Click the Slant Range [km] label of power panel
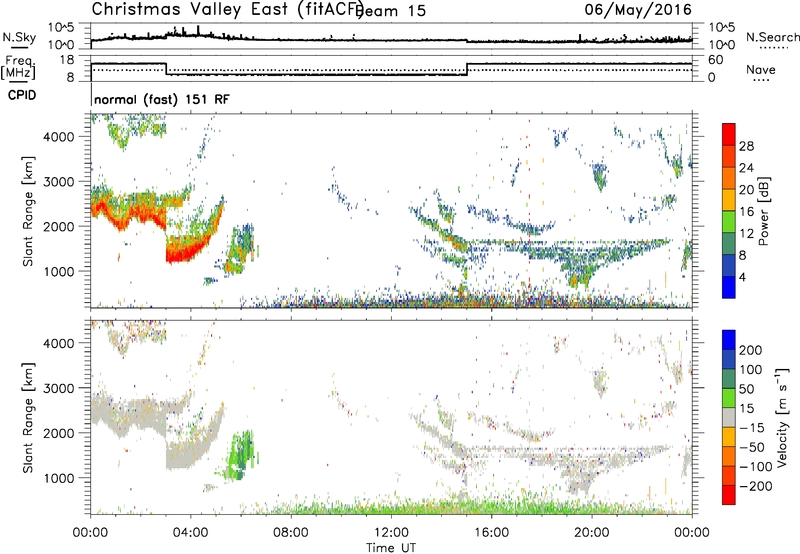This screenshot has height=554, width=800. (28, 211)
